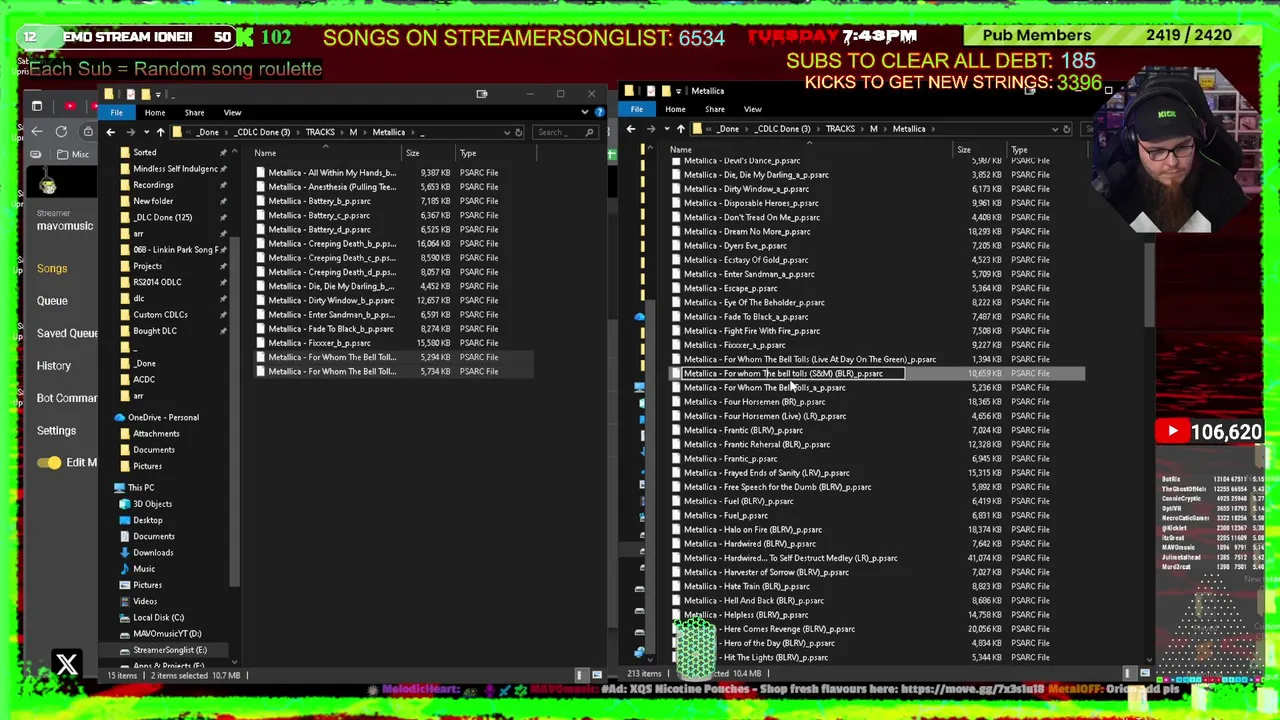Go back in right Metallica Explorer window
The image size is (1280, 720).
(x=630, y=129)
